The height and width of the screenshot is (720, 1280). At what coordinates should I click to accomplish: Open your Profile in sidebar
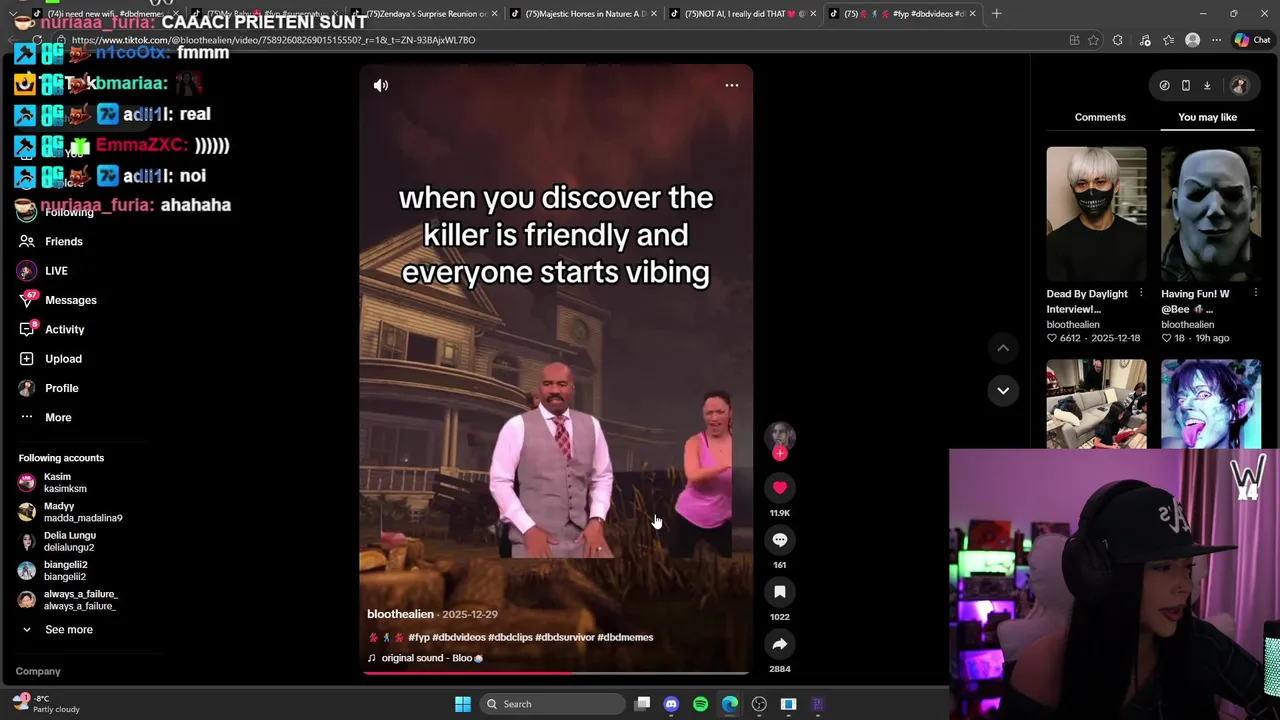coord(48,388)
